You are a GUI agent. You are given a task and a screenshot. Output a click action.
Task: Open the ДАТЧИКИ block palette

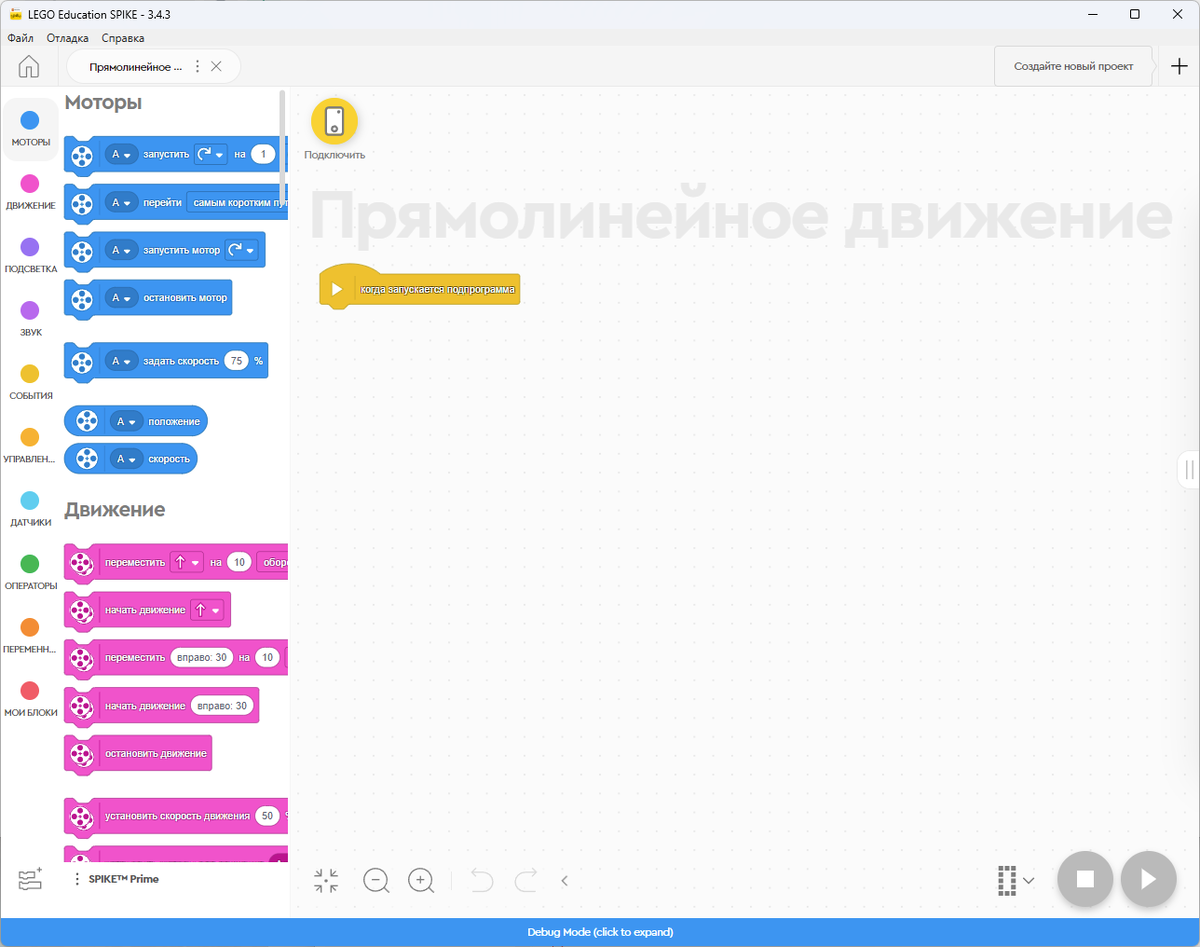pos(30,508)
